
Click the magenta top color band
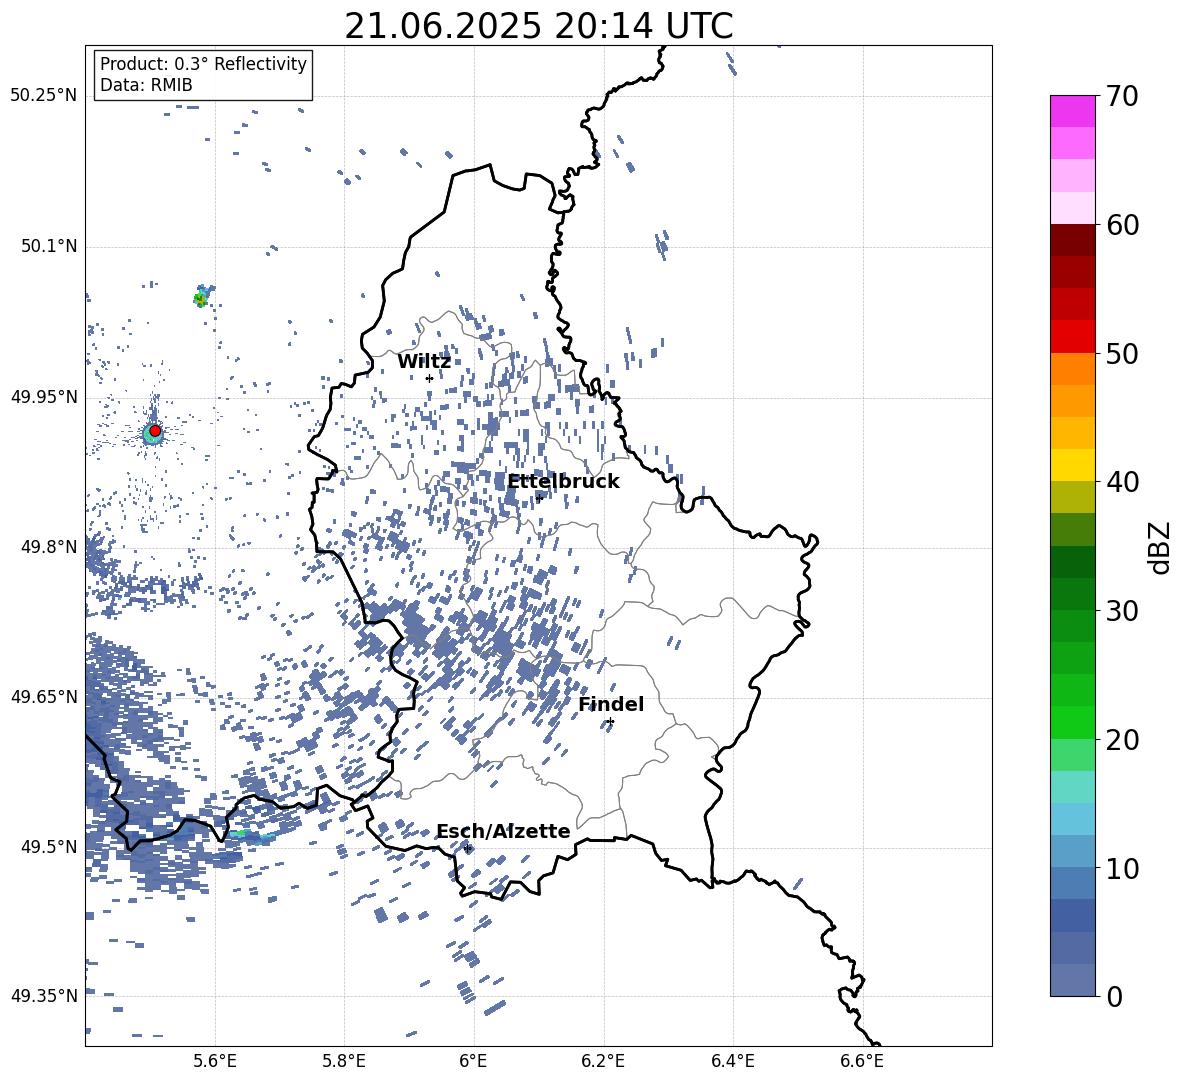tap(1072, 111)
